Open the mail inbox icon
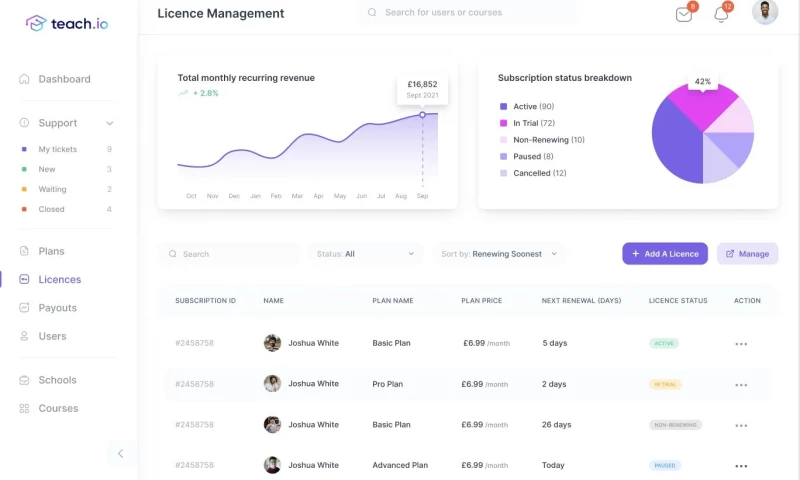 click(684, 14)
